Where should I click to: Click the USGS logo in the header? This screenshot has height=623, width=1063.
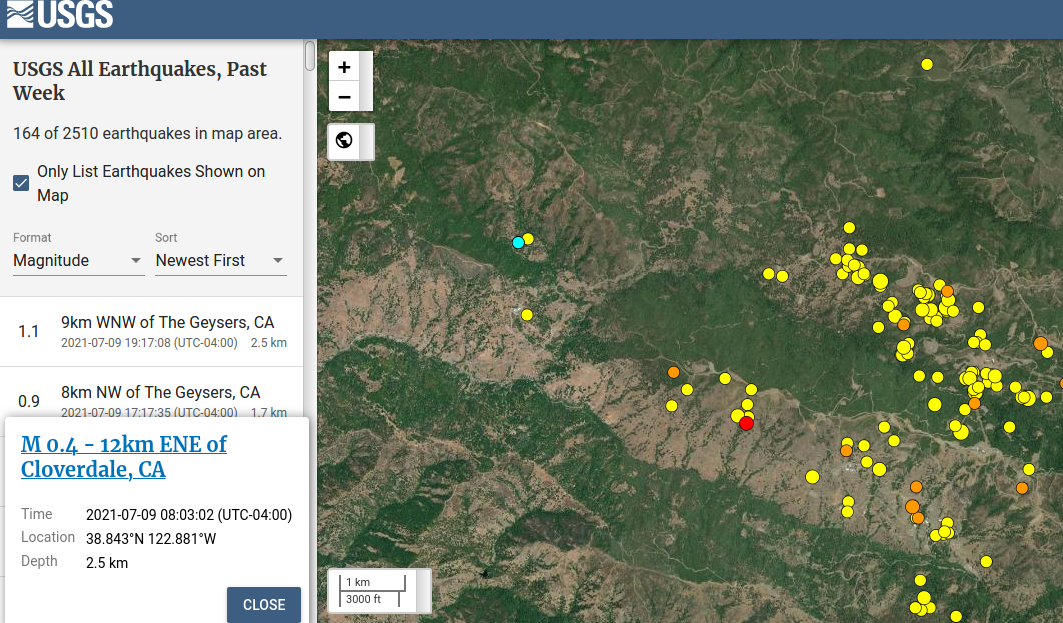[60, 14]
